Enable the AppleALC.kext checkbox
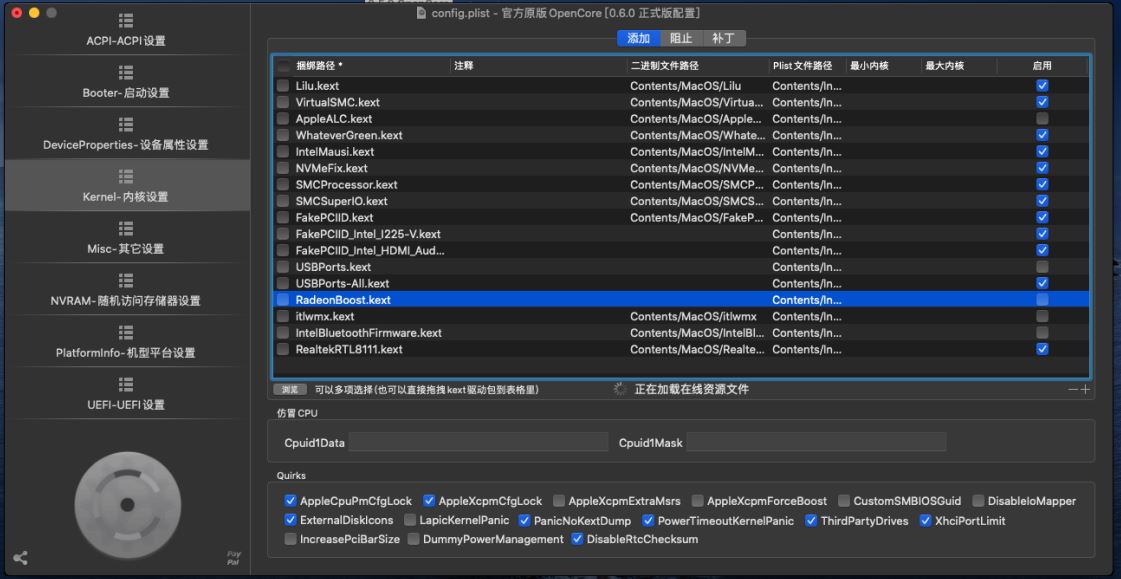 (1042, 119)
